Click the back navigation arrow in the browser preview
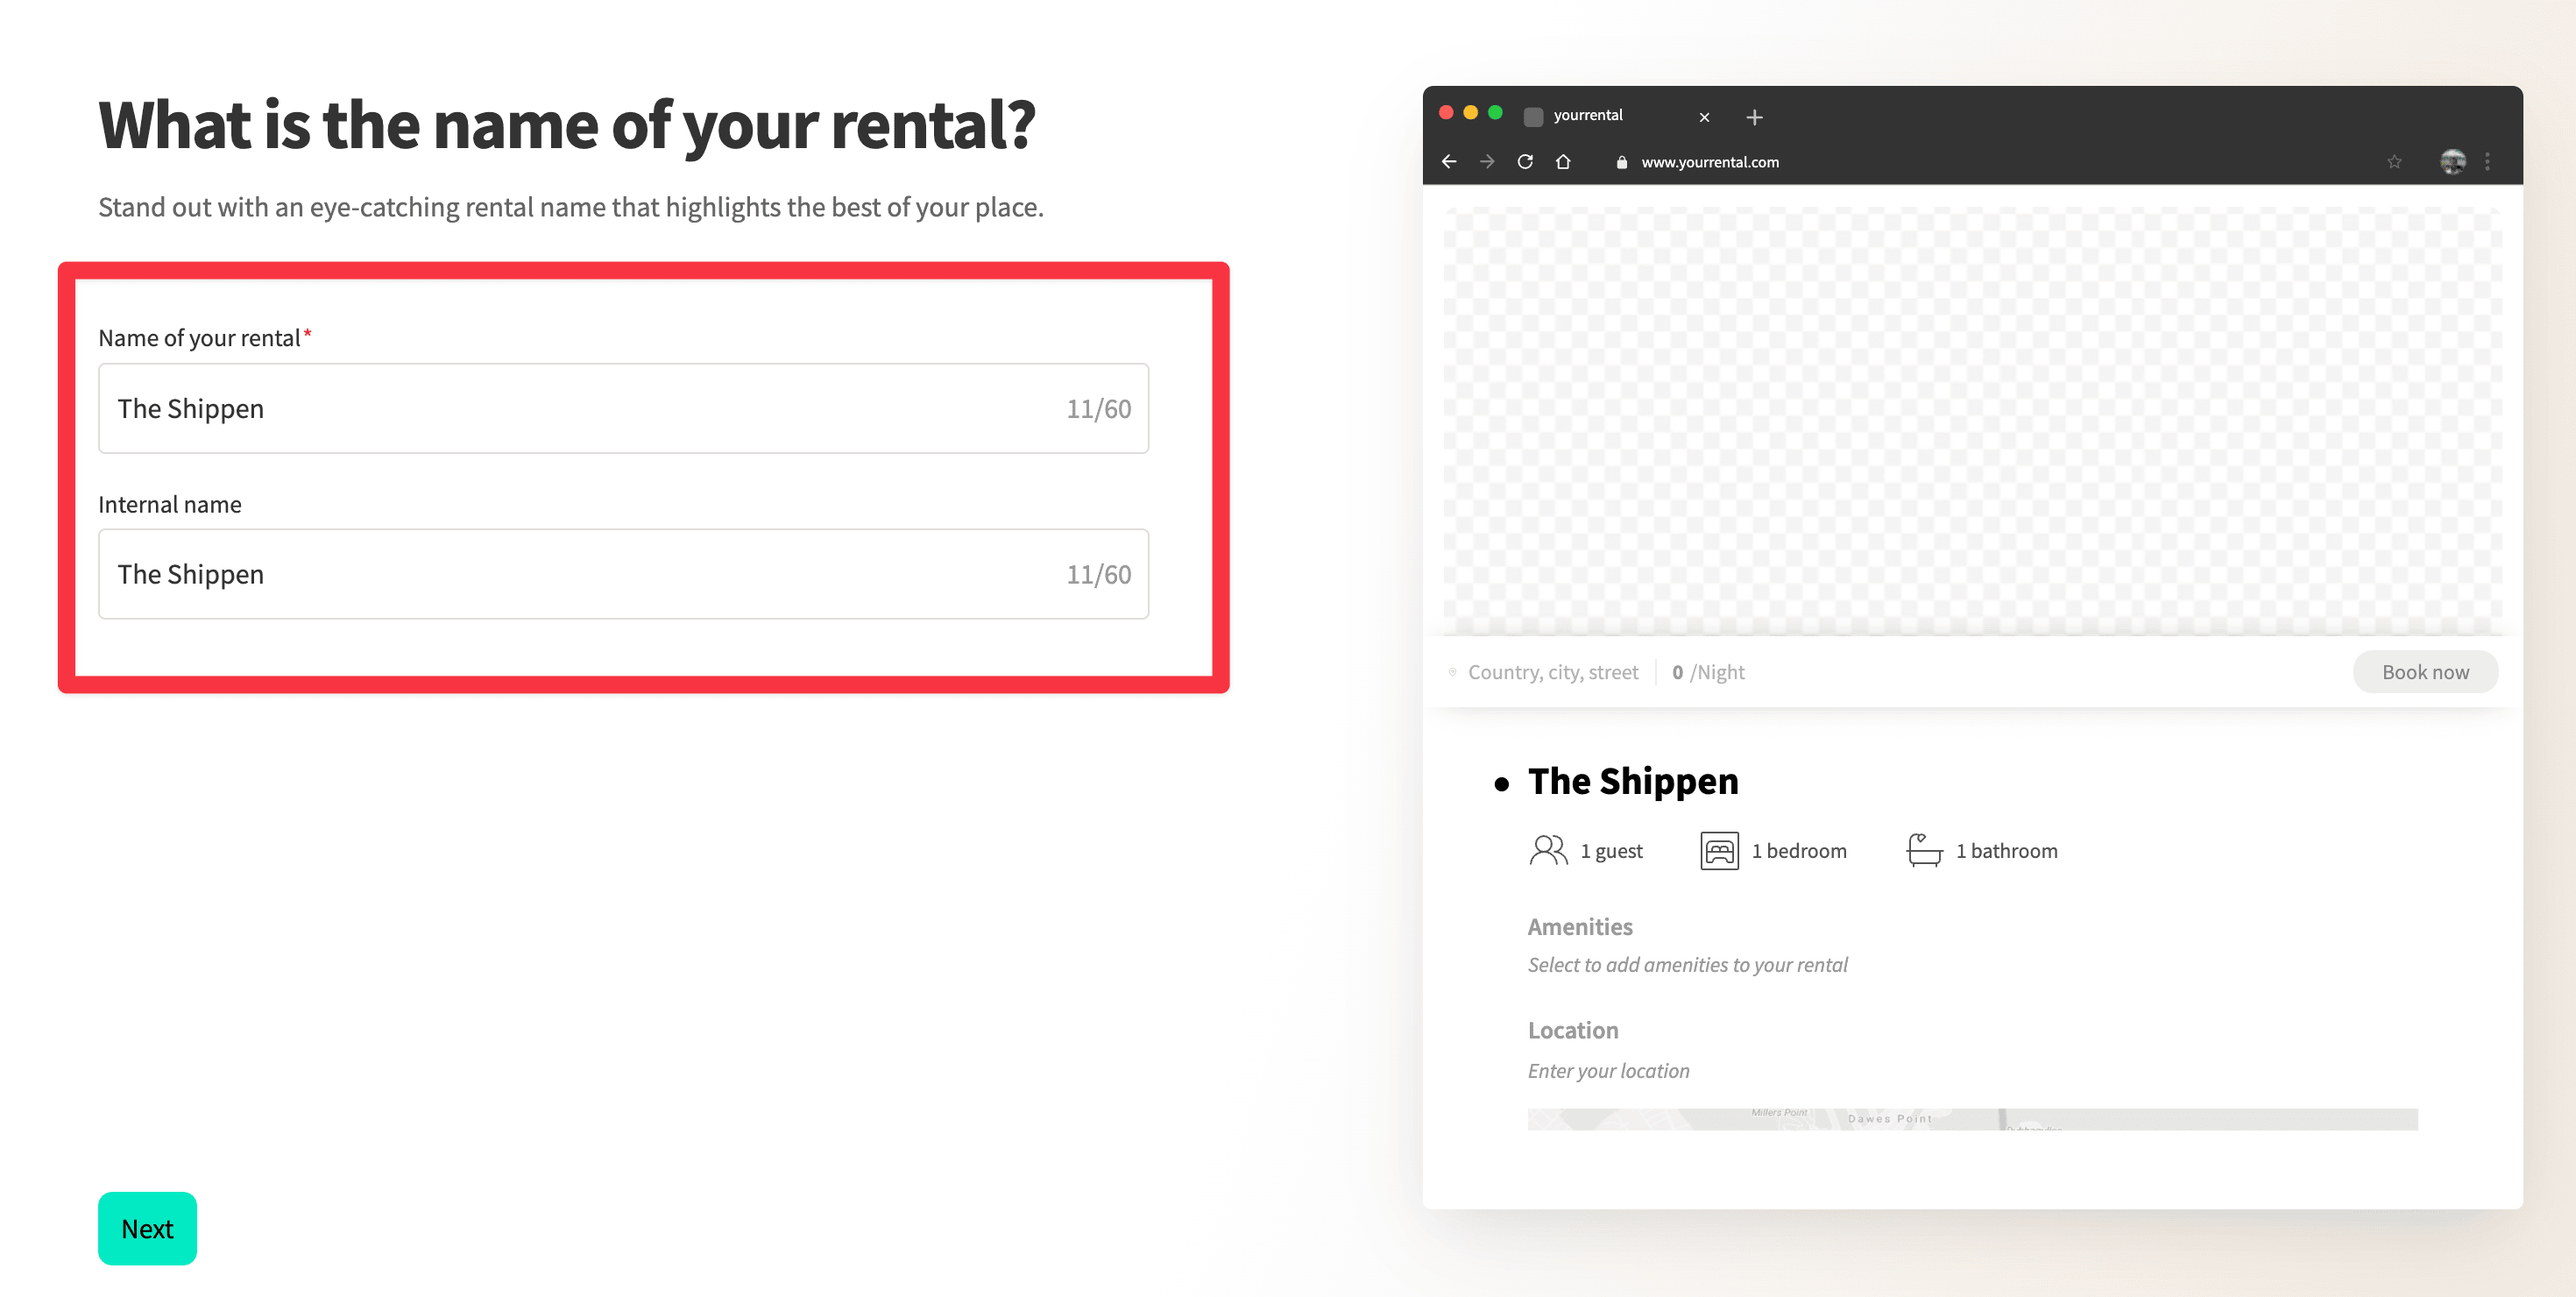Viewport: 2576px width, 1297px height. (x=1450, y=161)
